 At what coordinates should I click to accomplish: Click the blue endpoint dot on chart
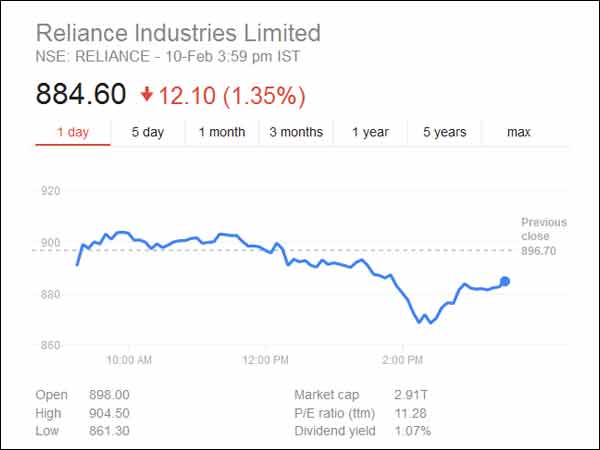tap(505, 281)
